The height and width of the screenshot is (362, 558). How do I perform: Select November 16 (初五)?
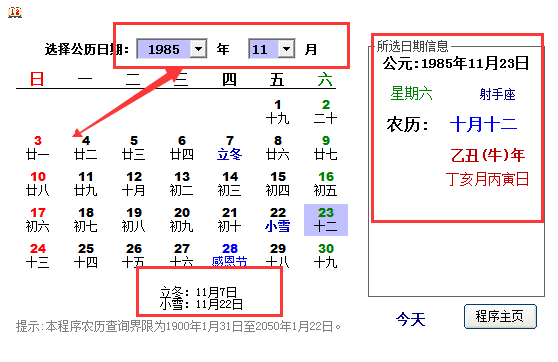[326, 184]
